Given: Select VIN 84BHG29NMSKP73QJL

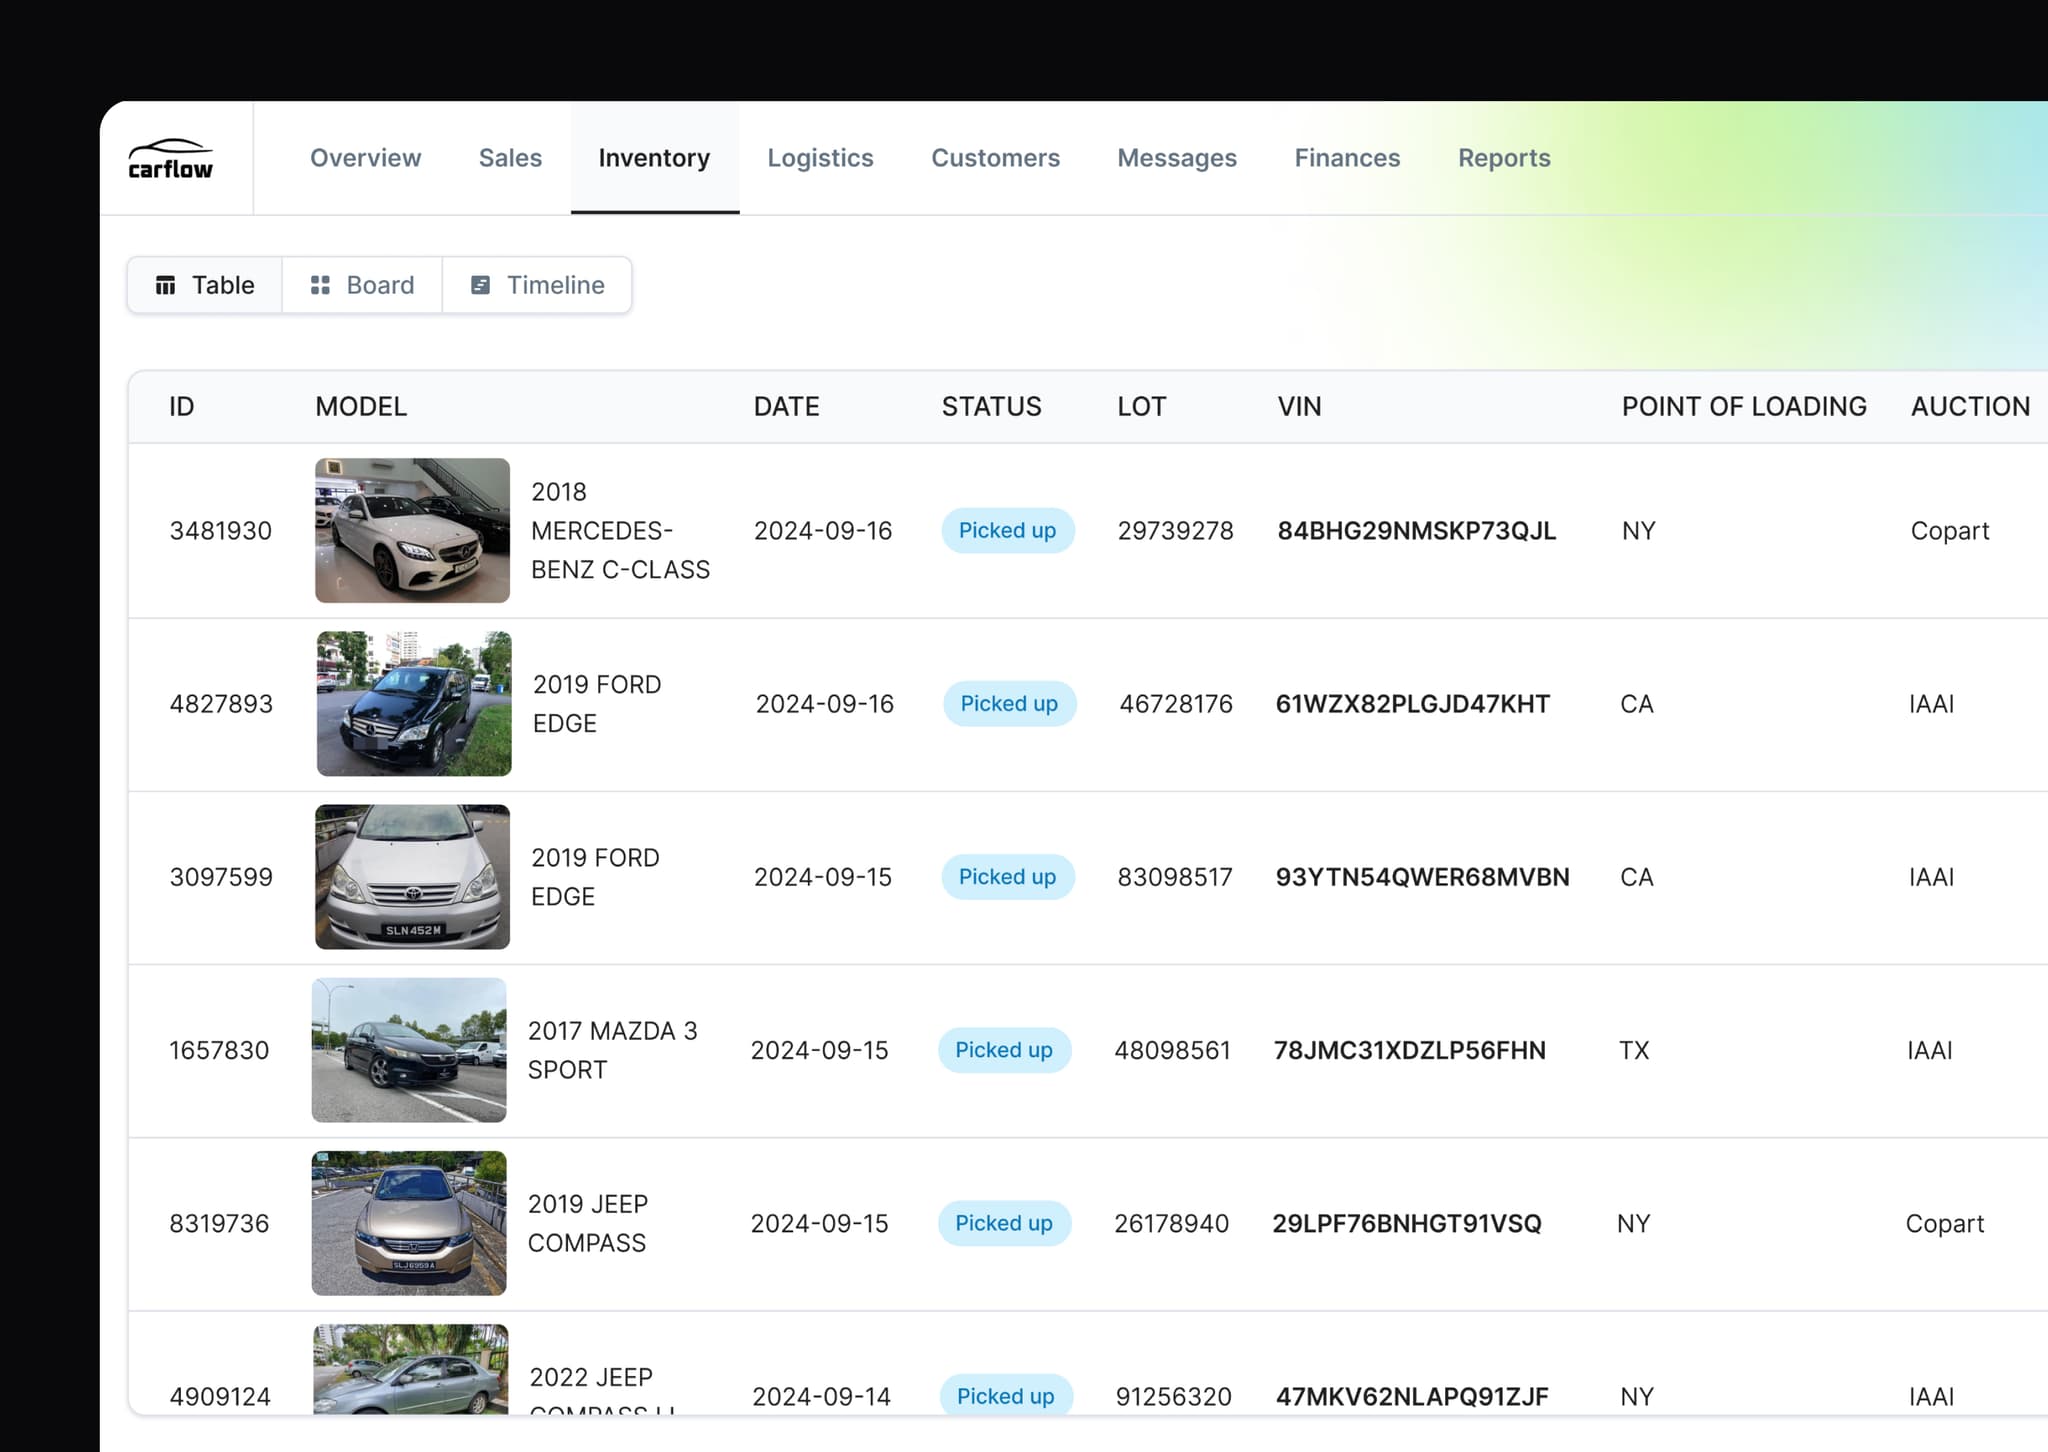Looking at the screenshot, I should click(1416, 531).
